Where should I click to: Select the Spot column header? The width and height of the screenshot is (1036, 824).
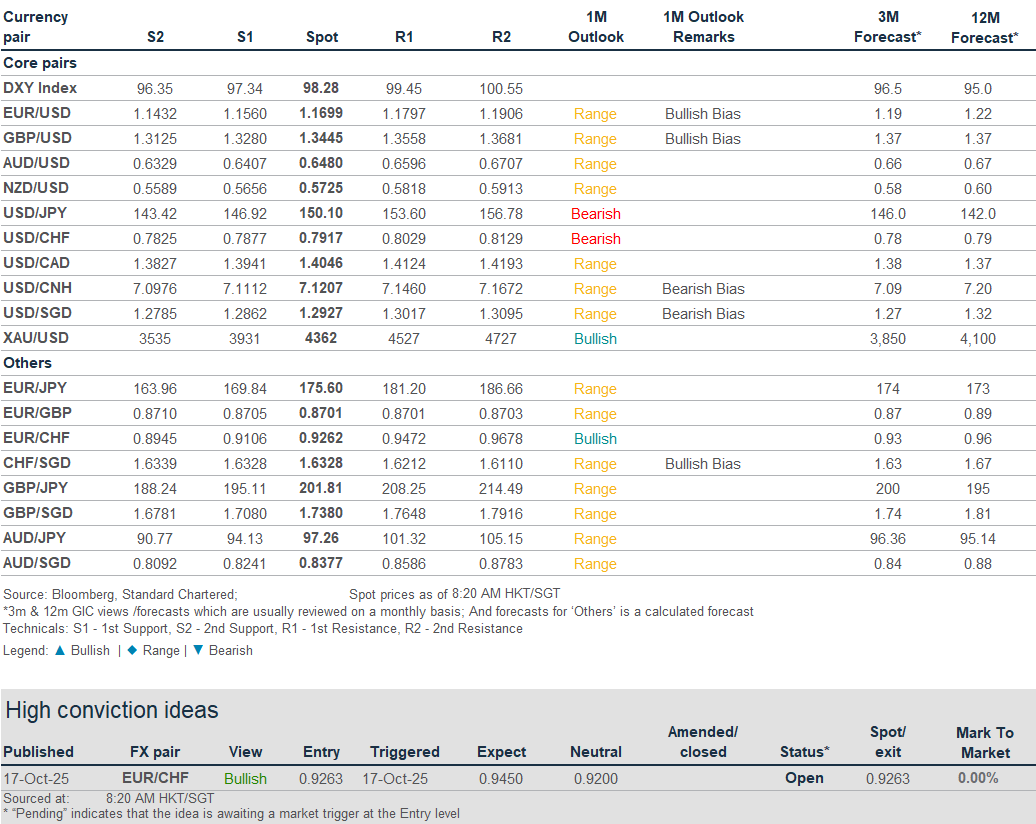pos(321,37)
